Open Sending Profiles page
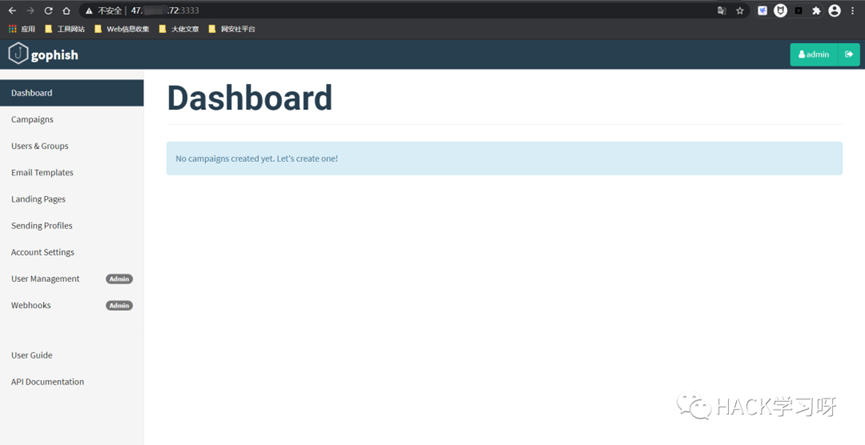The height and width of the screenshot is (445, 865). (x=72, y=225)
